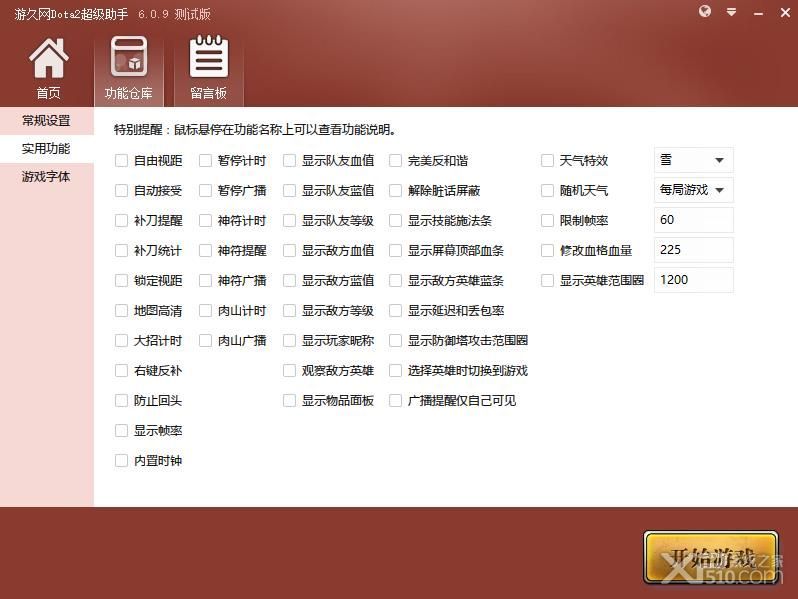Enable the 随机天气 checkbox

(547, 191)
